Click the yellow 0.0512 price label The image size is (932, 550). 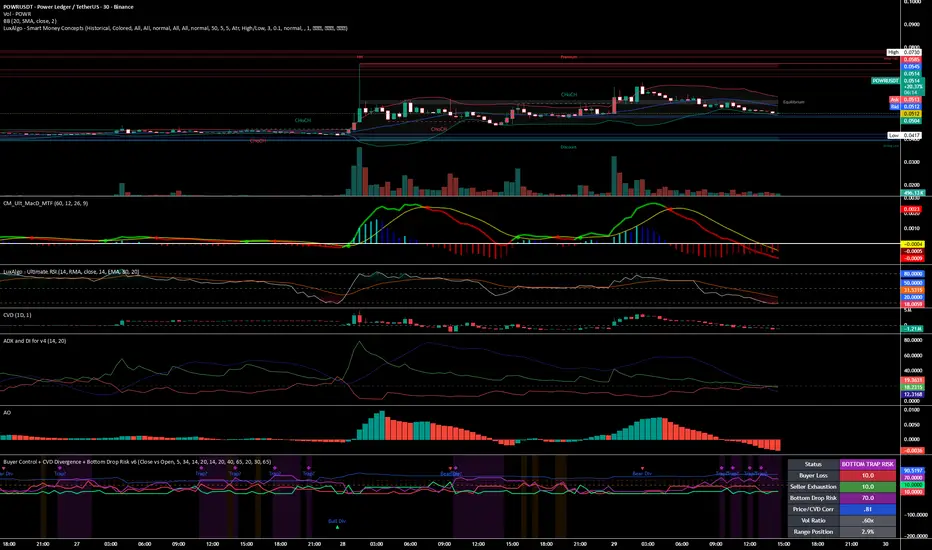click(912, 114)
